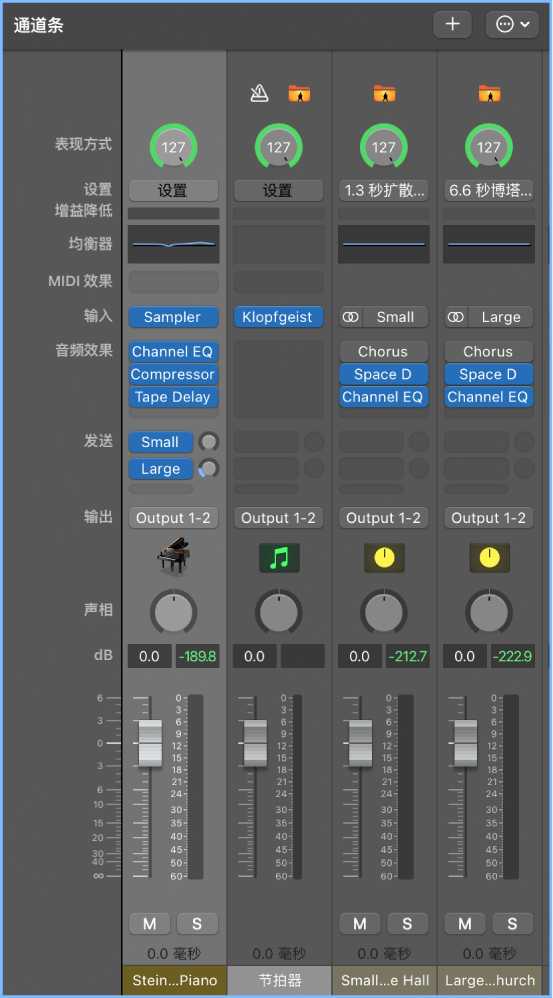Open Output 1-2 menu on Large Church
Image resolution: width=553 pixels, height=998 pixels.
tap(489, 518)
